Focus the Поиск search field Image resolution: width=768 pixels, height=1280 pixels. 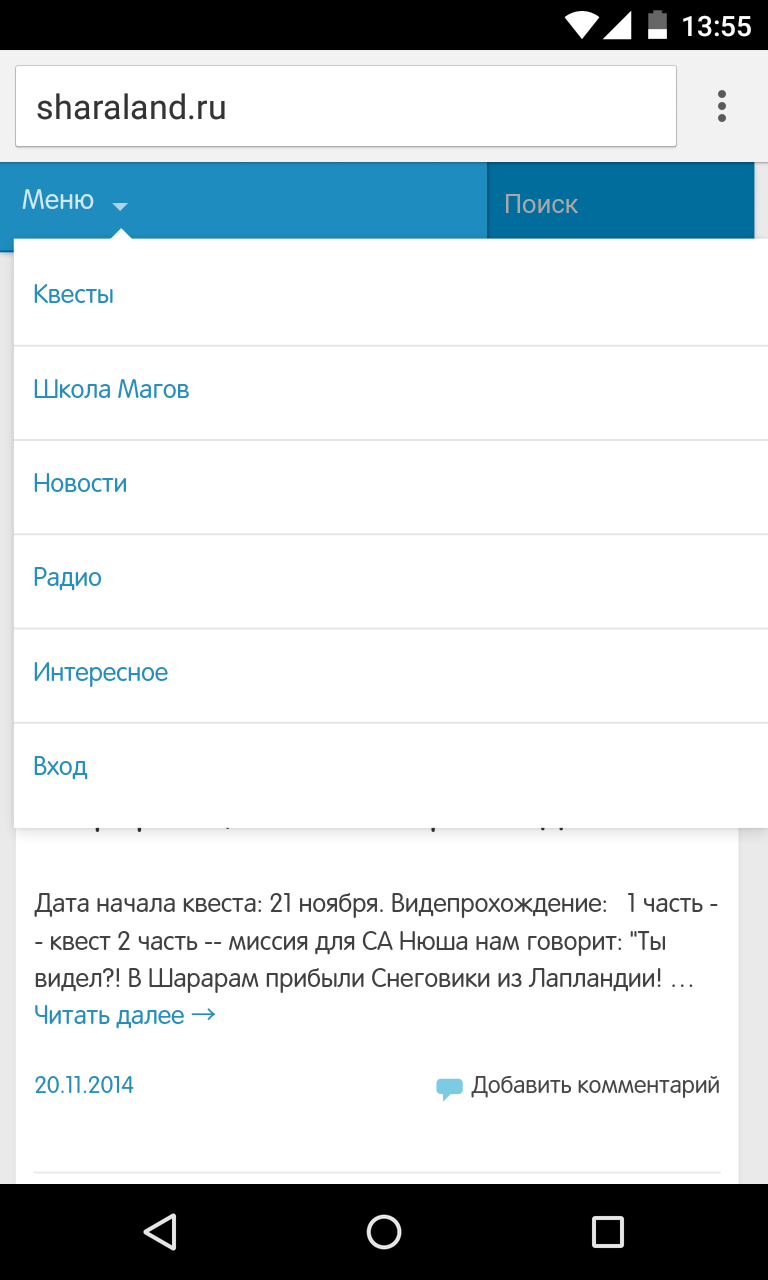point(620,204)
